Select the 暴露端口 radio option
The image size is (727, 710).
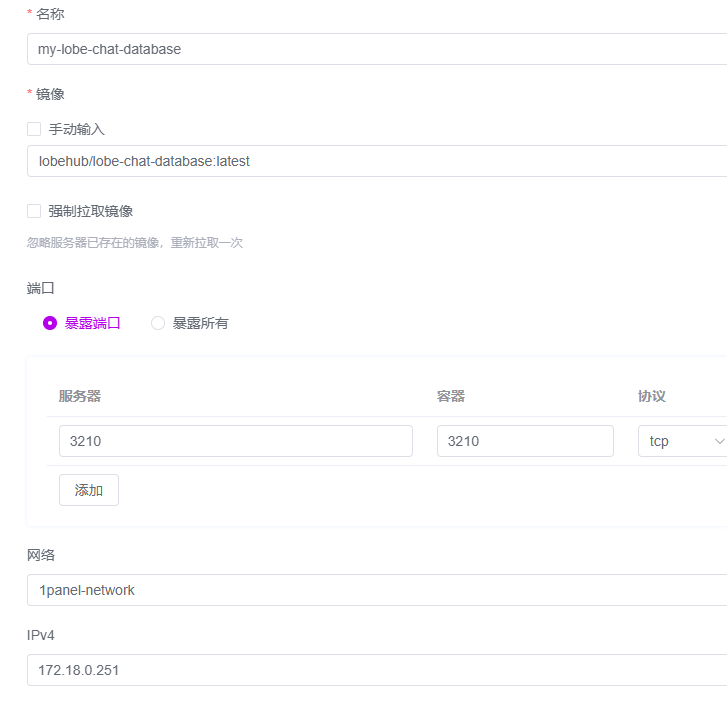click(50, 323)
